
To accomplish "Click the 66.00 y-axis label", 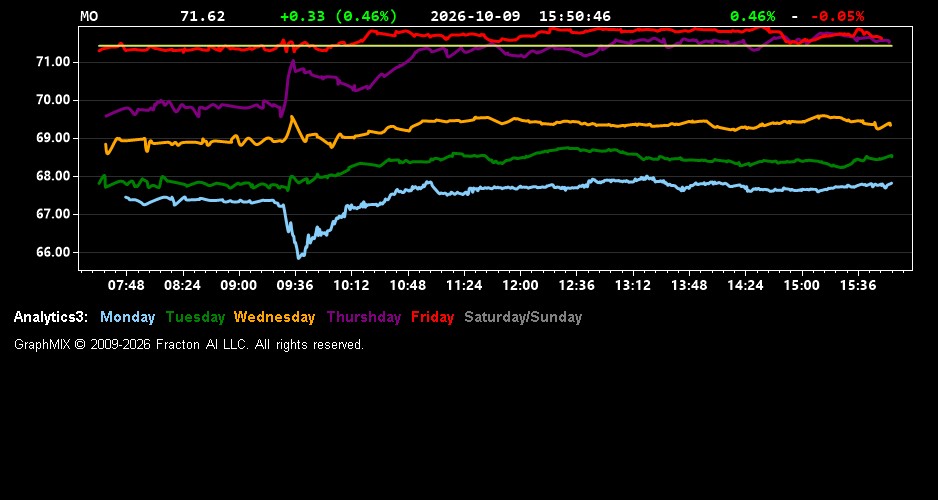I will (54, 252).
